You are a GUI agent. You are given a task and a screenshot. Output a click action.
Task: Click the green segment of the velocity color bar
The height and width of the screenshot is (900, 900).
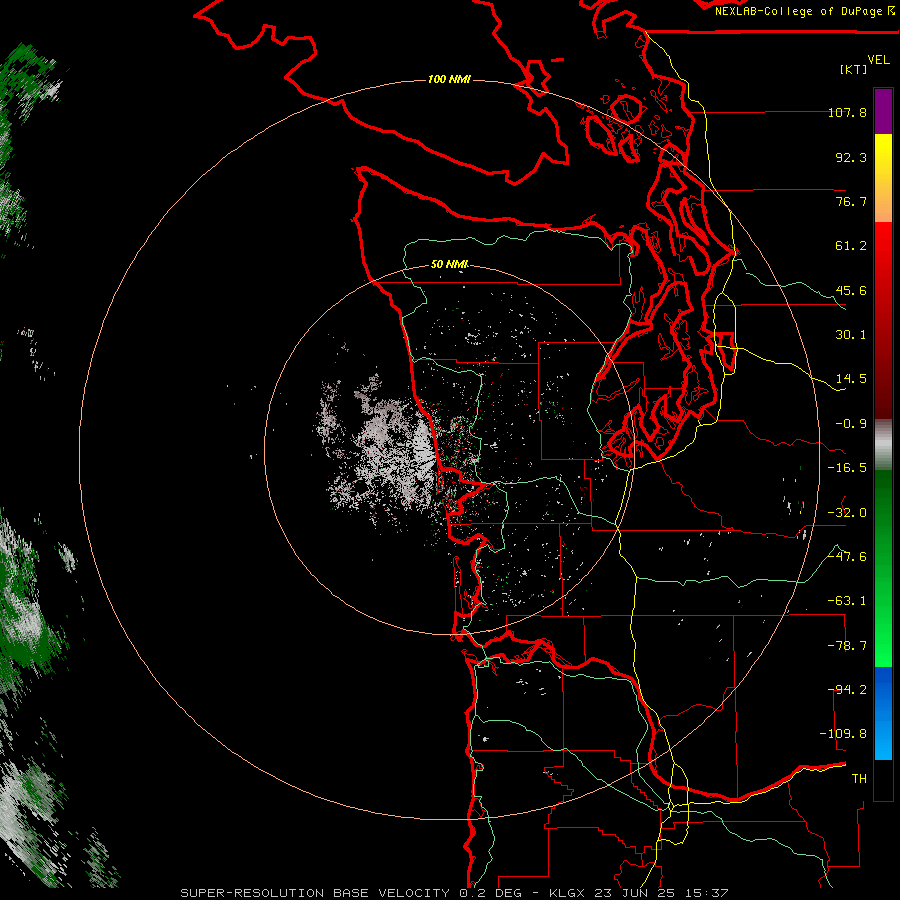(883, 568)
